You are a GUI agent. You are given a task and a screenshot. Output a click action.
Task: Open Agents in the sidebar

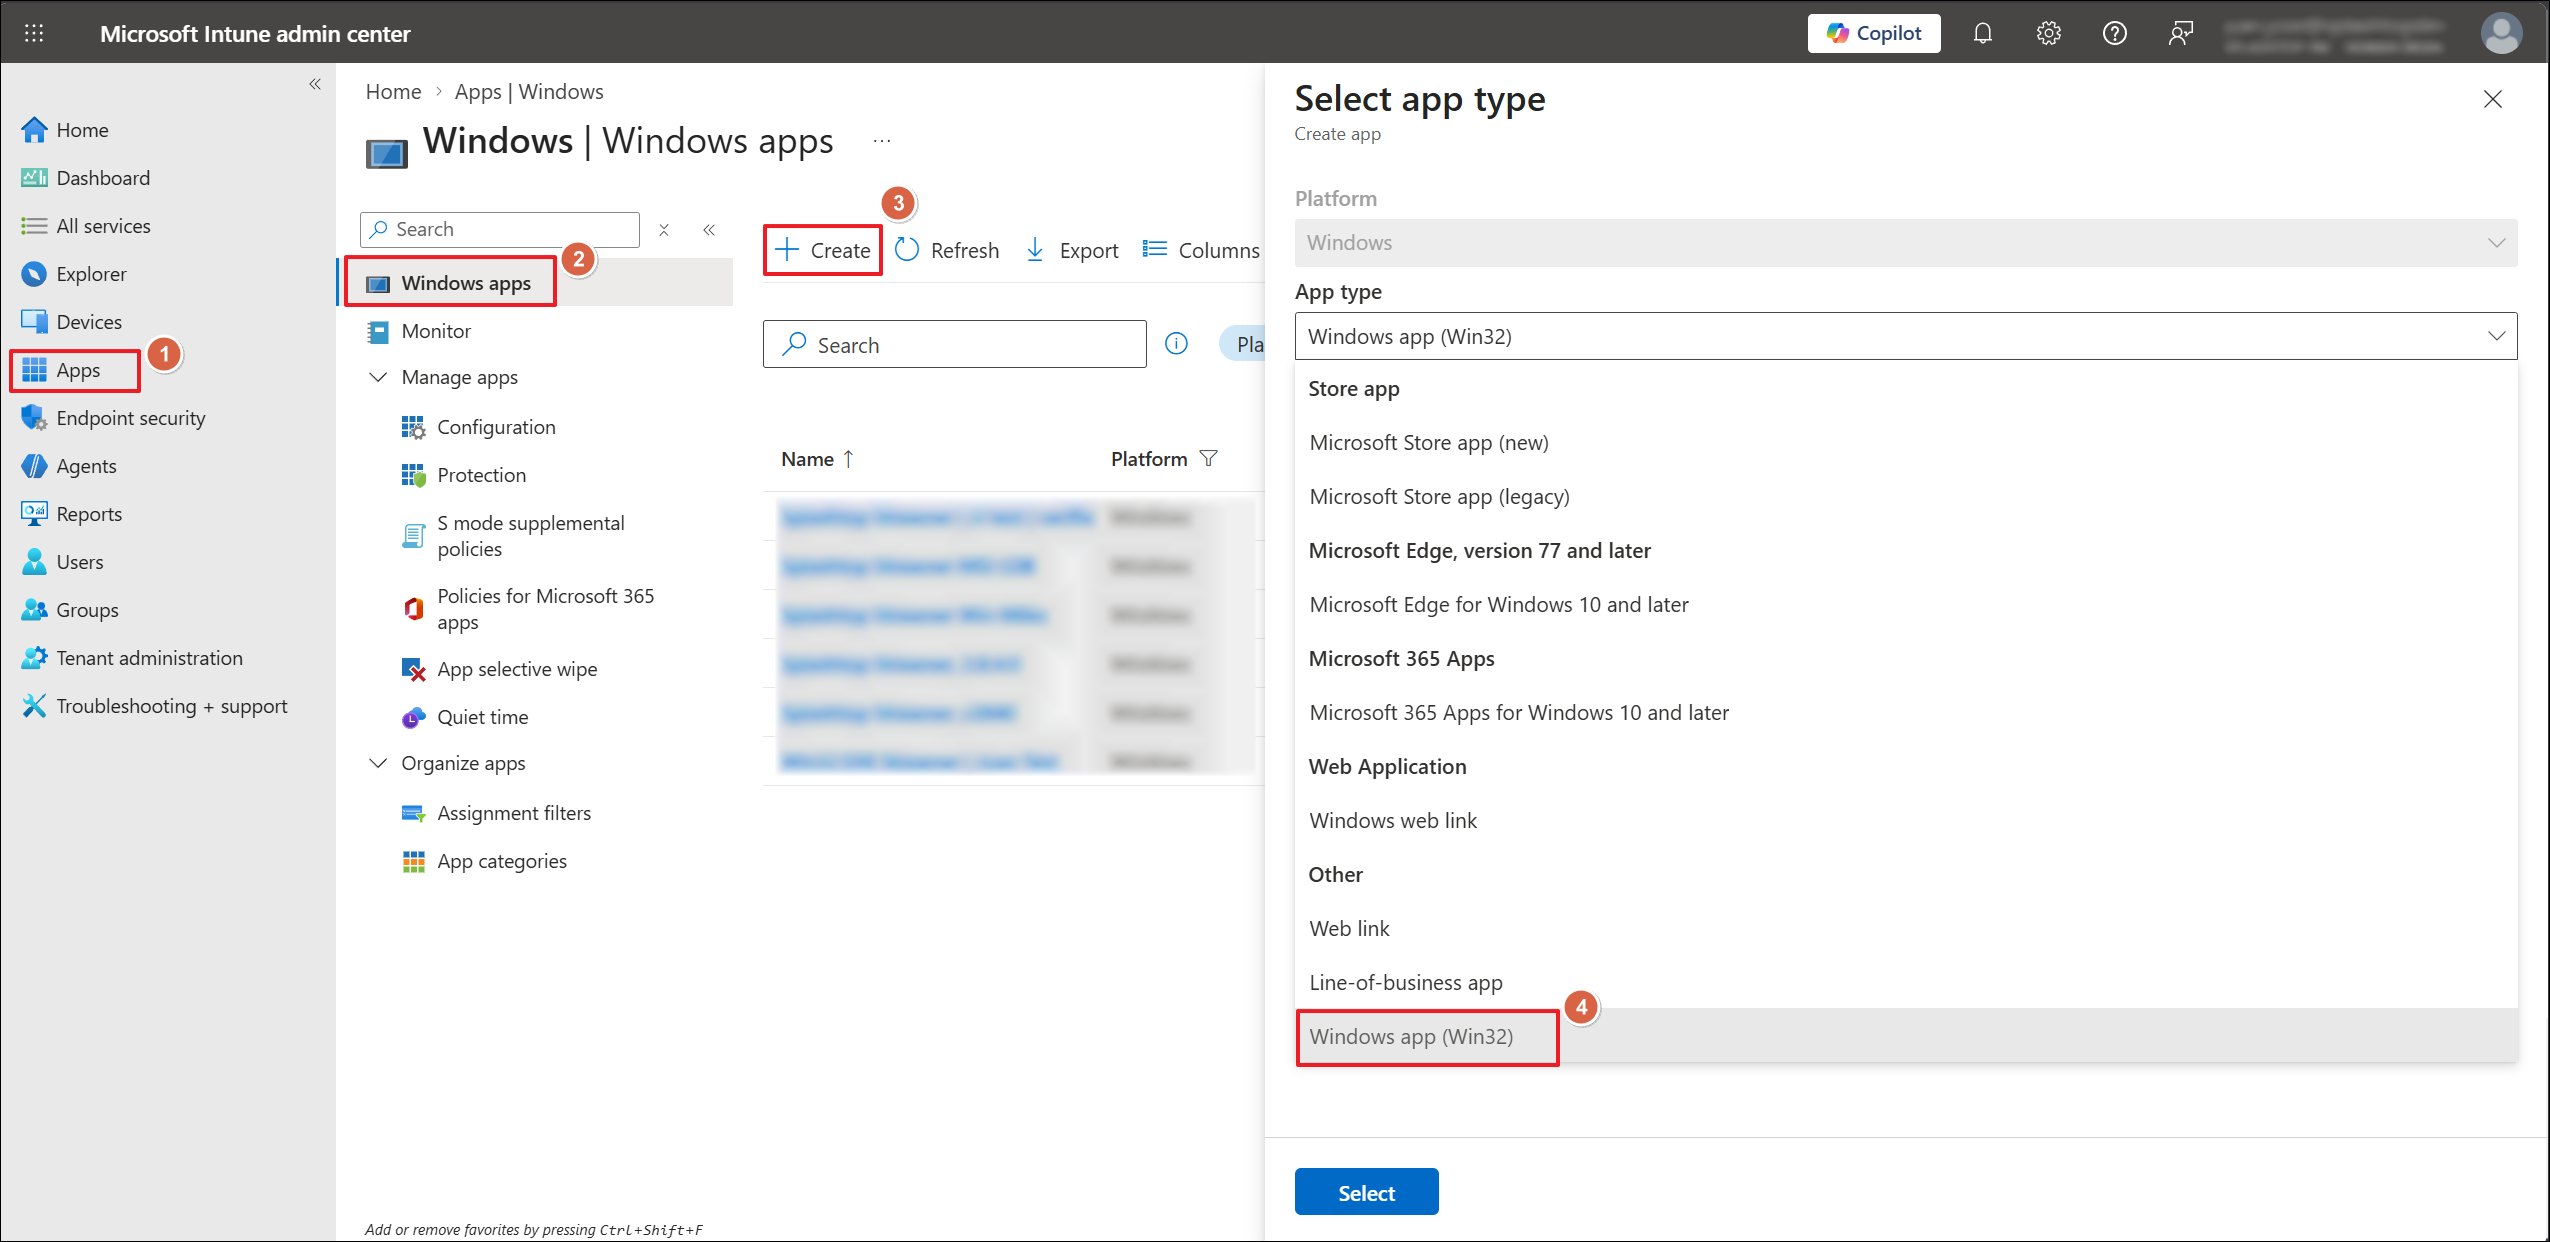point(69,466)
